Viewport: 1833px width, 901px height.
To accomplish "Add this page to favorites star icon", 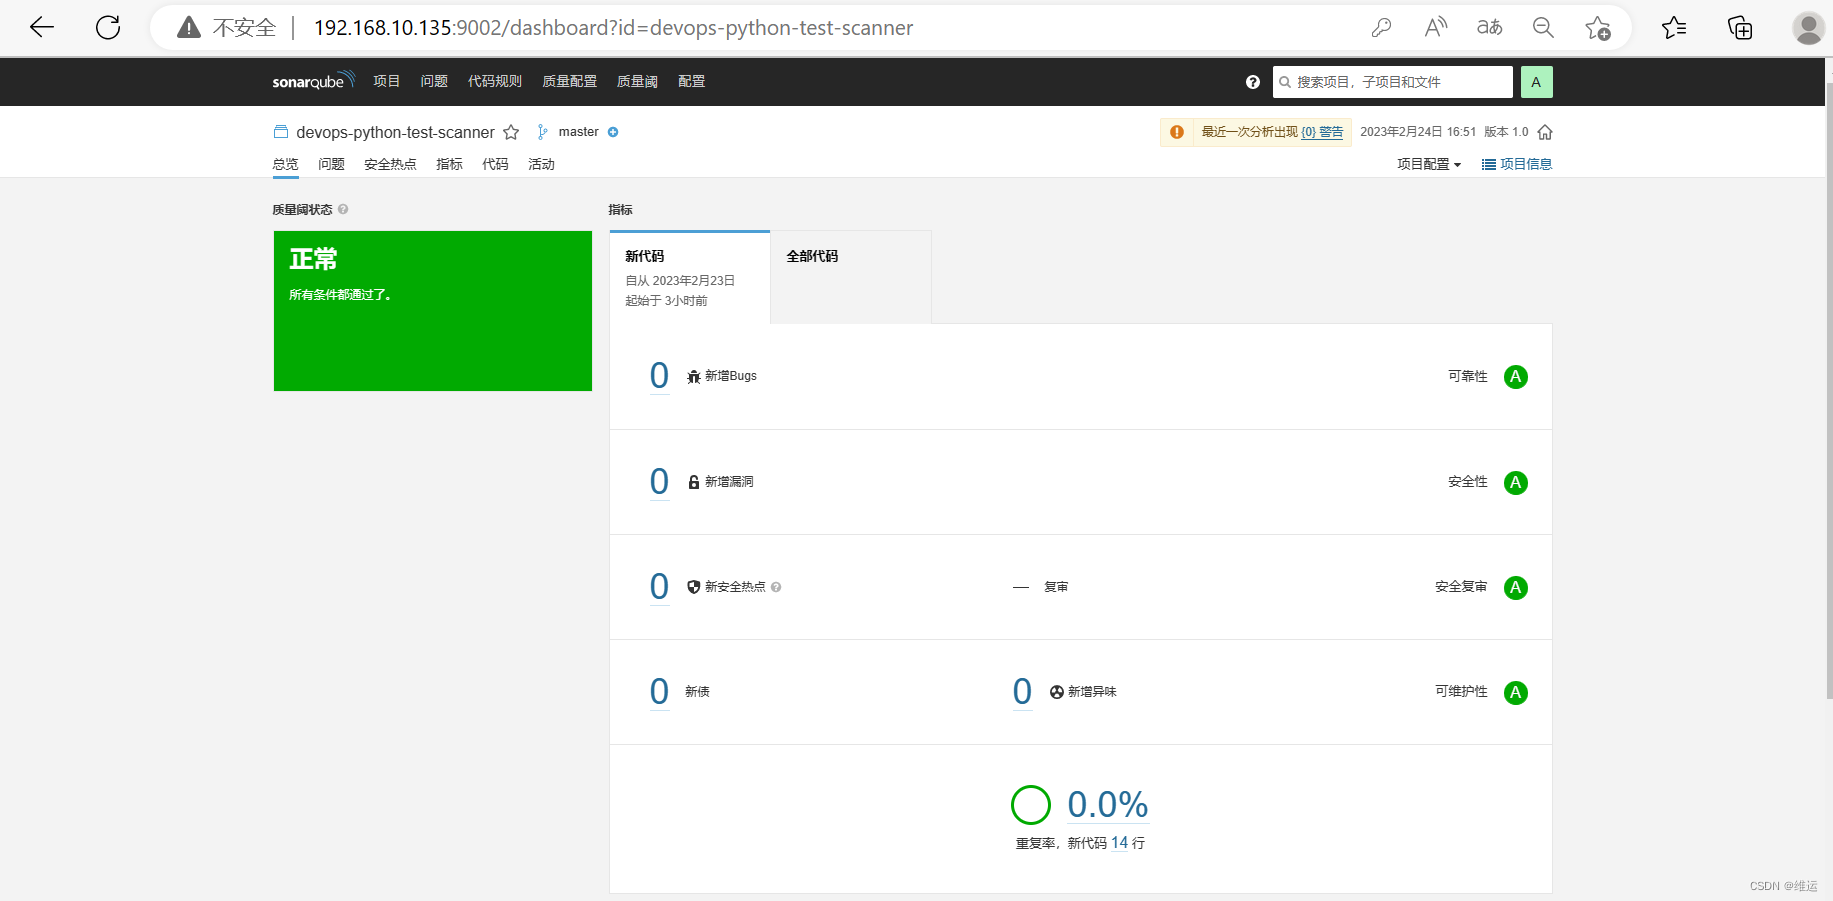I will pyautogui.click(x=1598, y=28).
